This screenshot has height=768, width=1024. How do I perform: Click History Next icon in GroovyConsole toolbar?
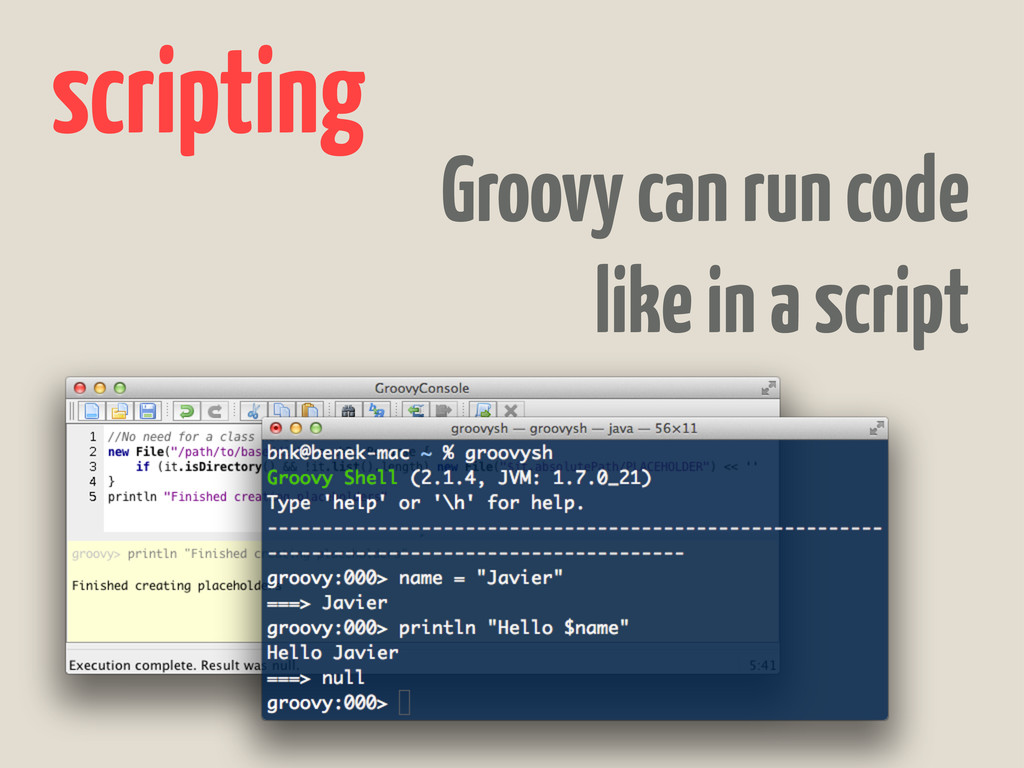[x=443, y=410]
